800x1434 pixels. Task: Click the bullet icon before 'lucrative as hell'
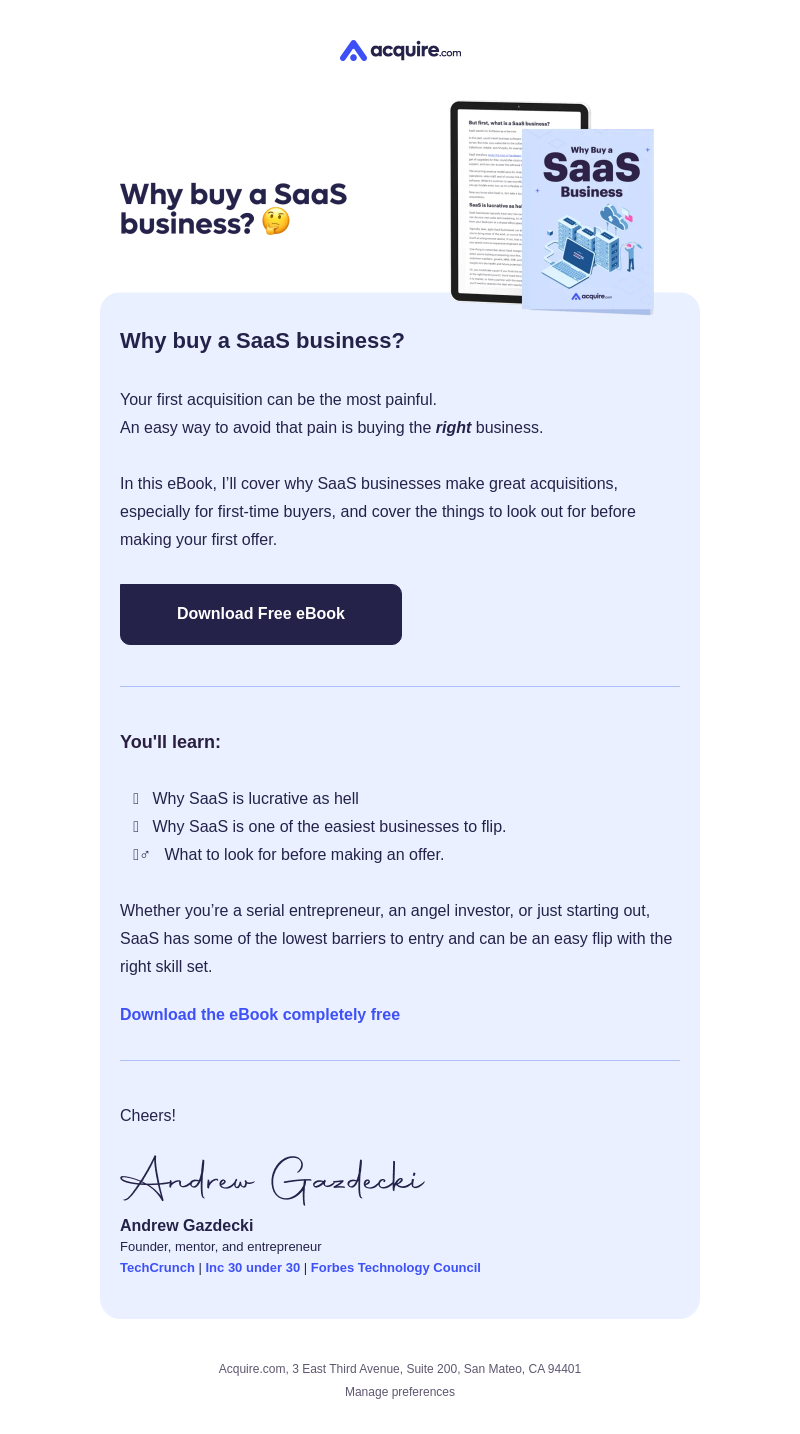pyautogui.click(x=136, y=799)
